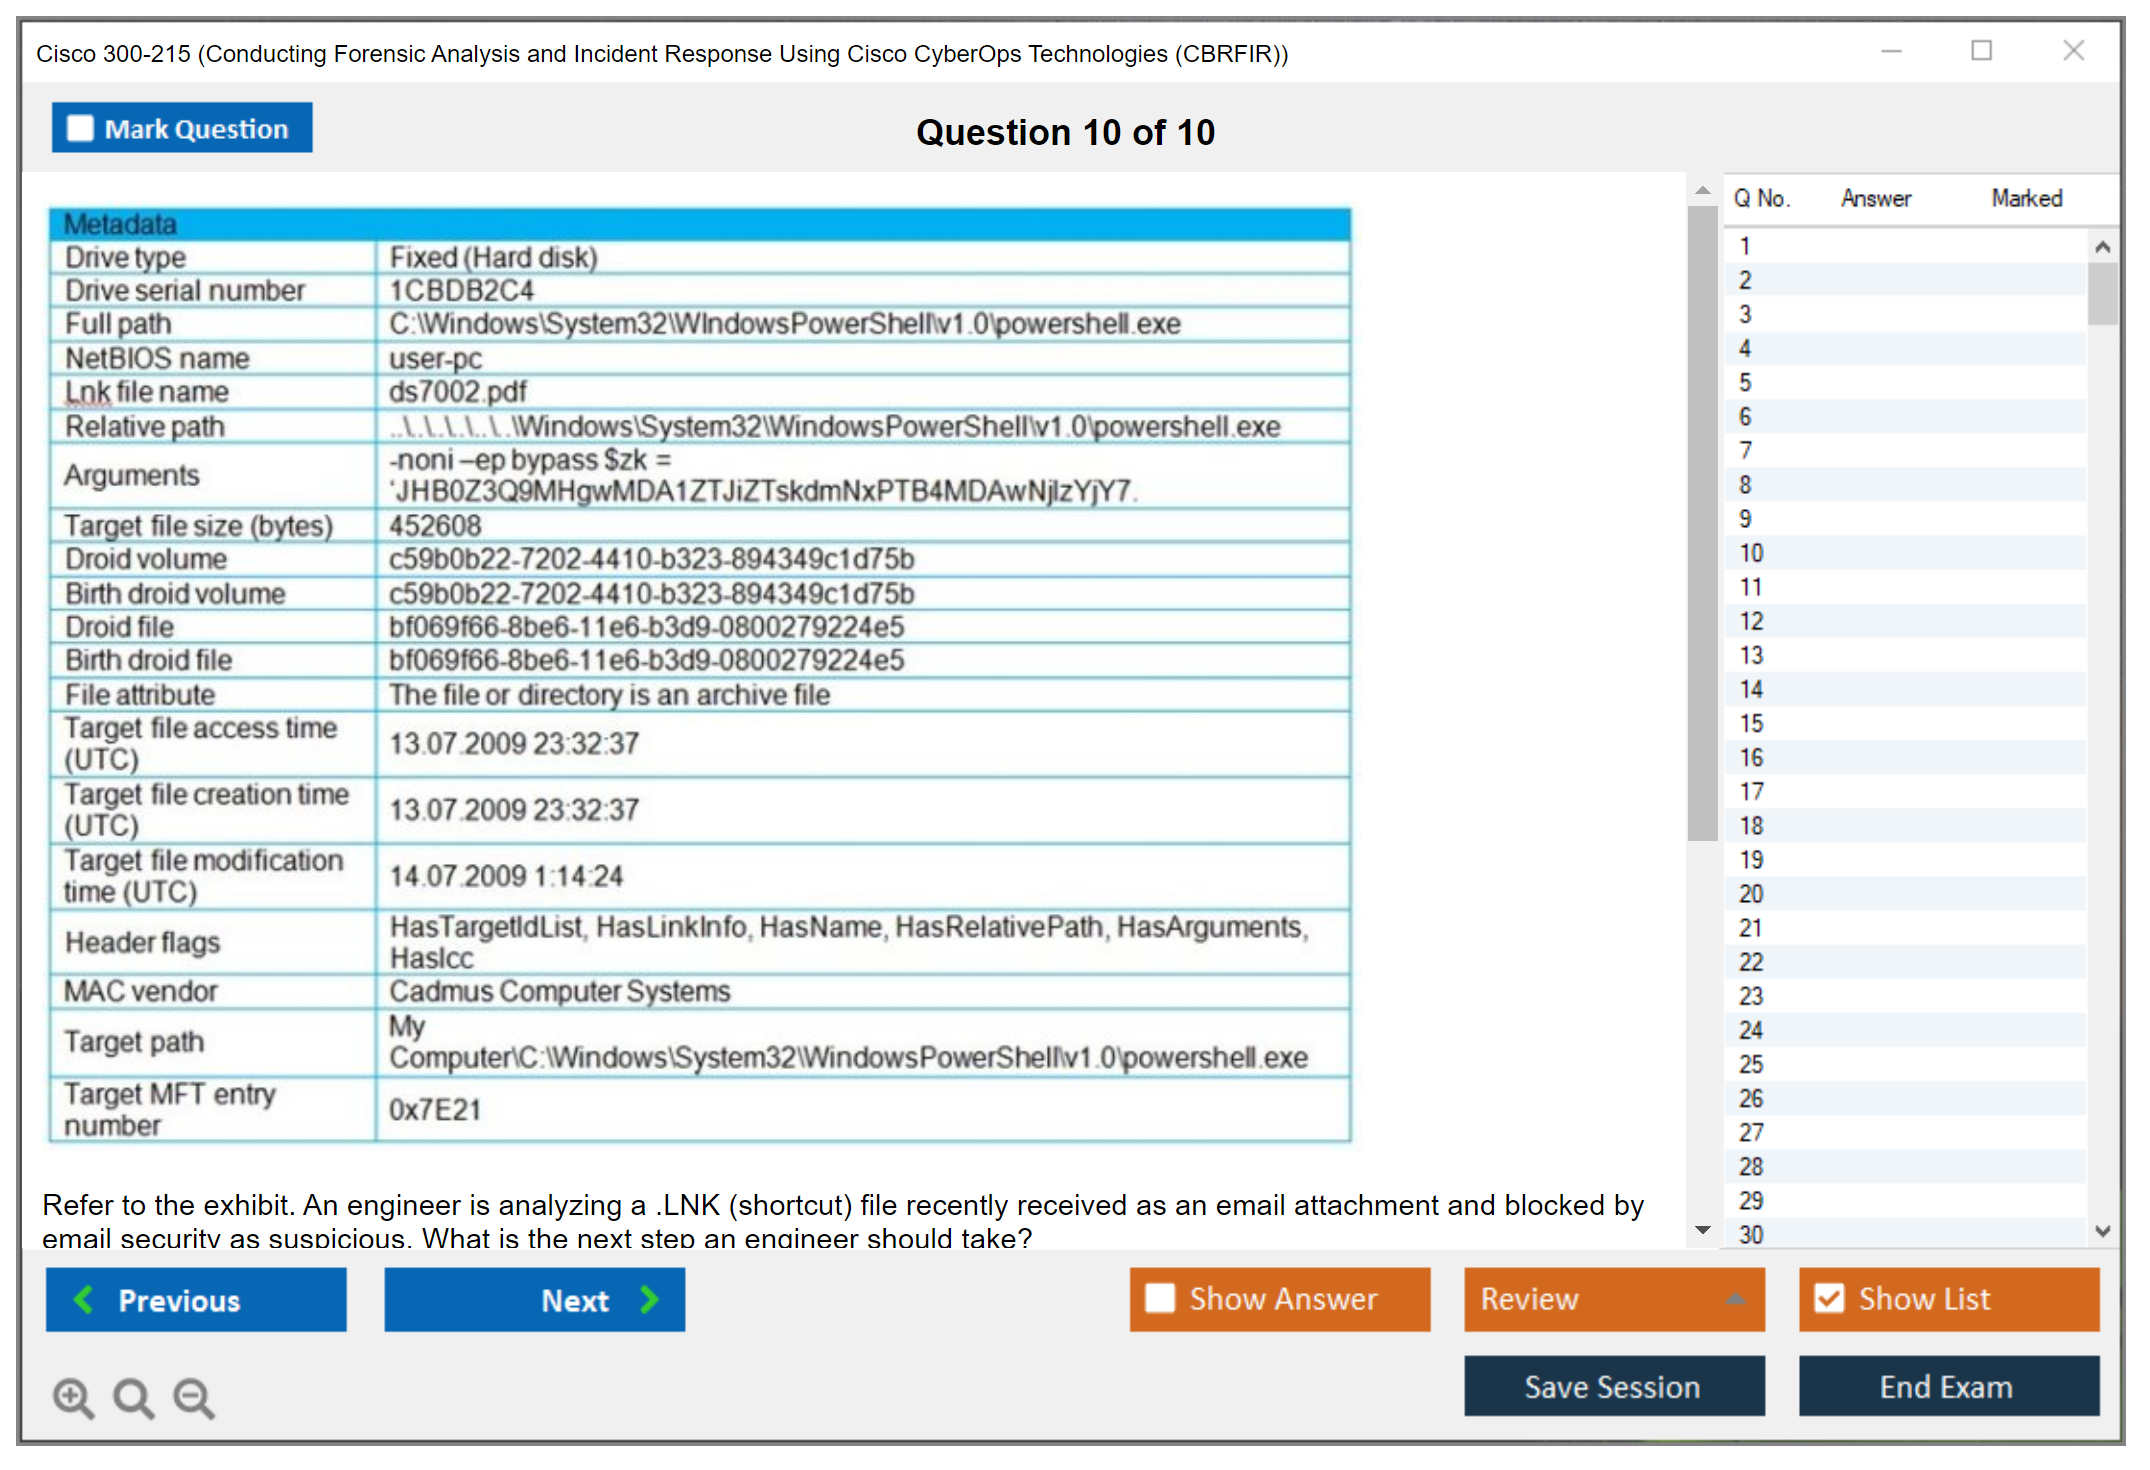This screenshot has width=2150, height=1470.
Task: Click the Answer column header
Action: point(1875,198)
